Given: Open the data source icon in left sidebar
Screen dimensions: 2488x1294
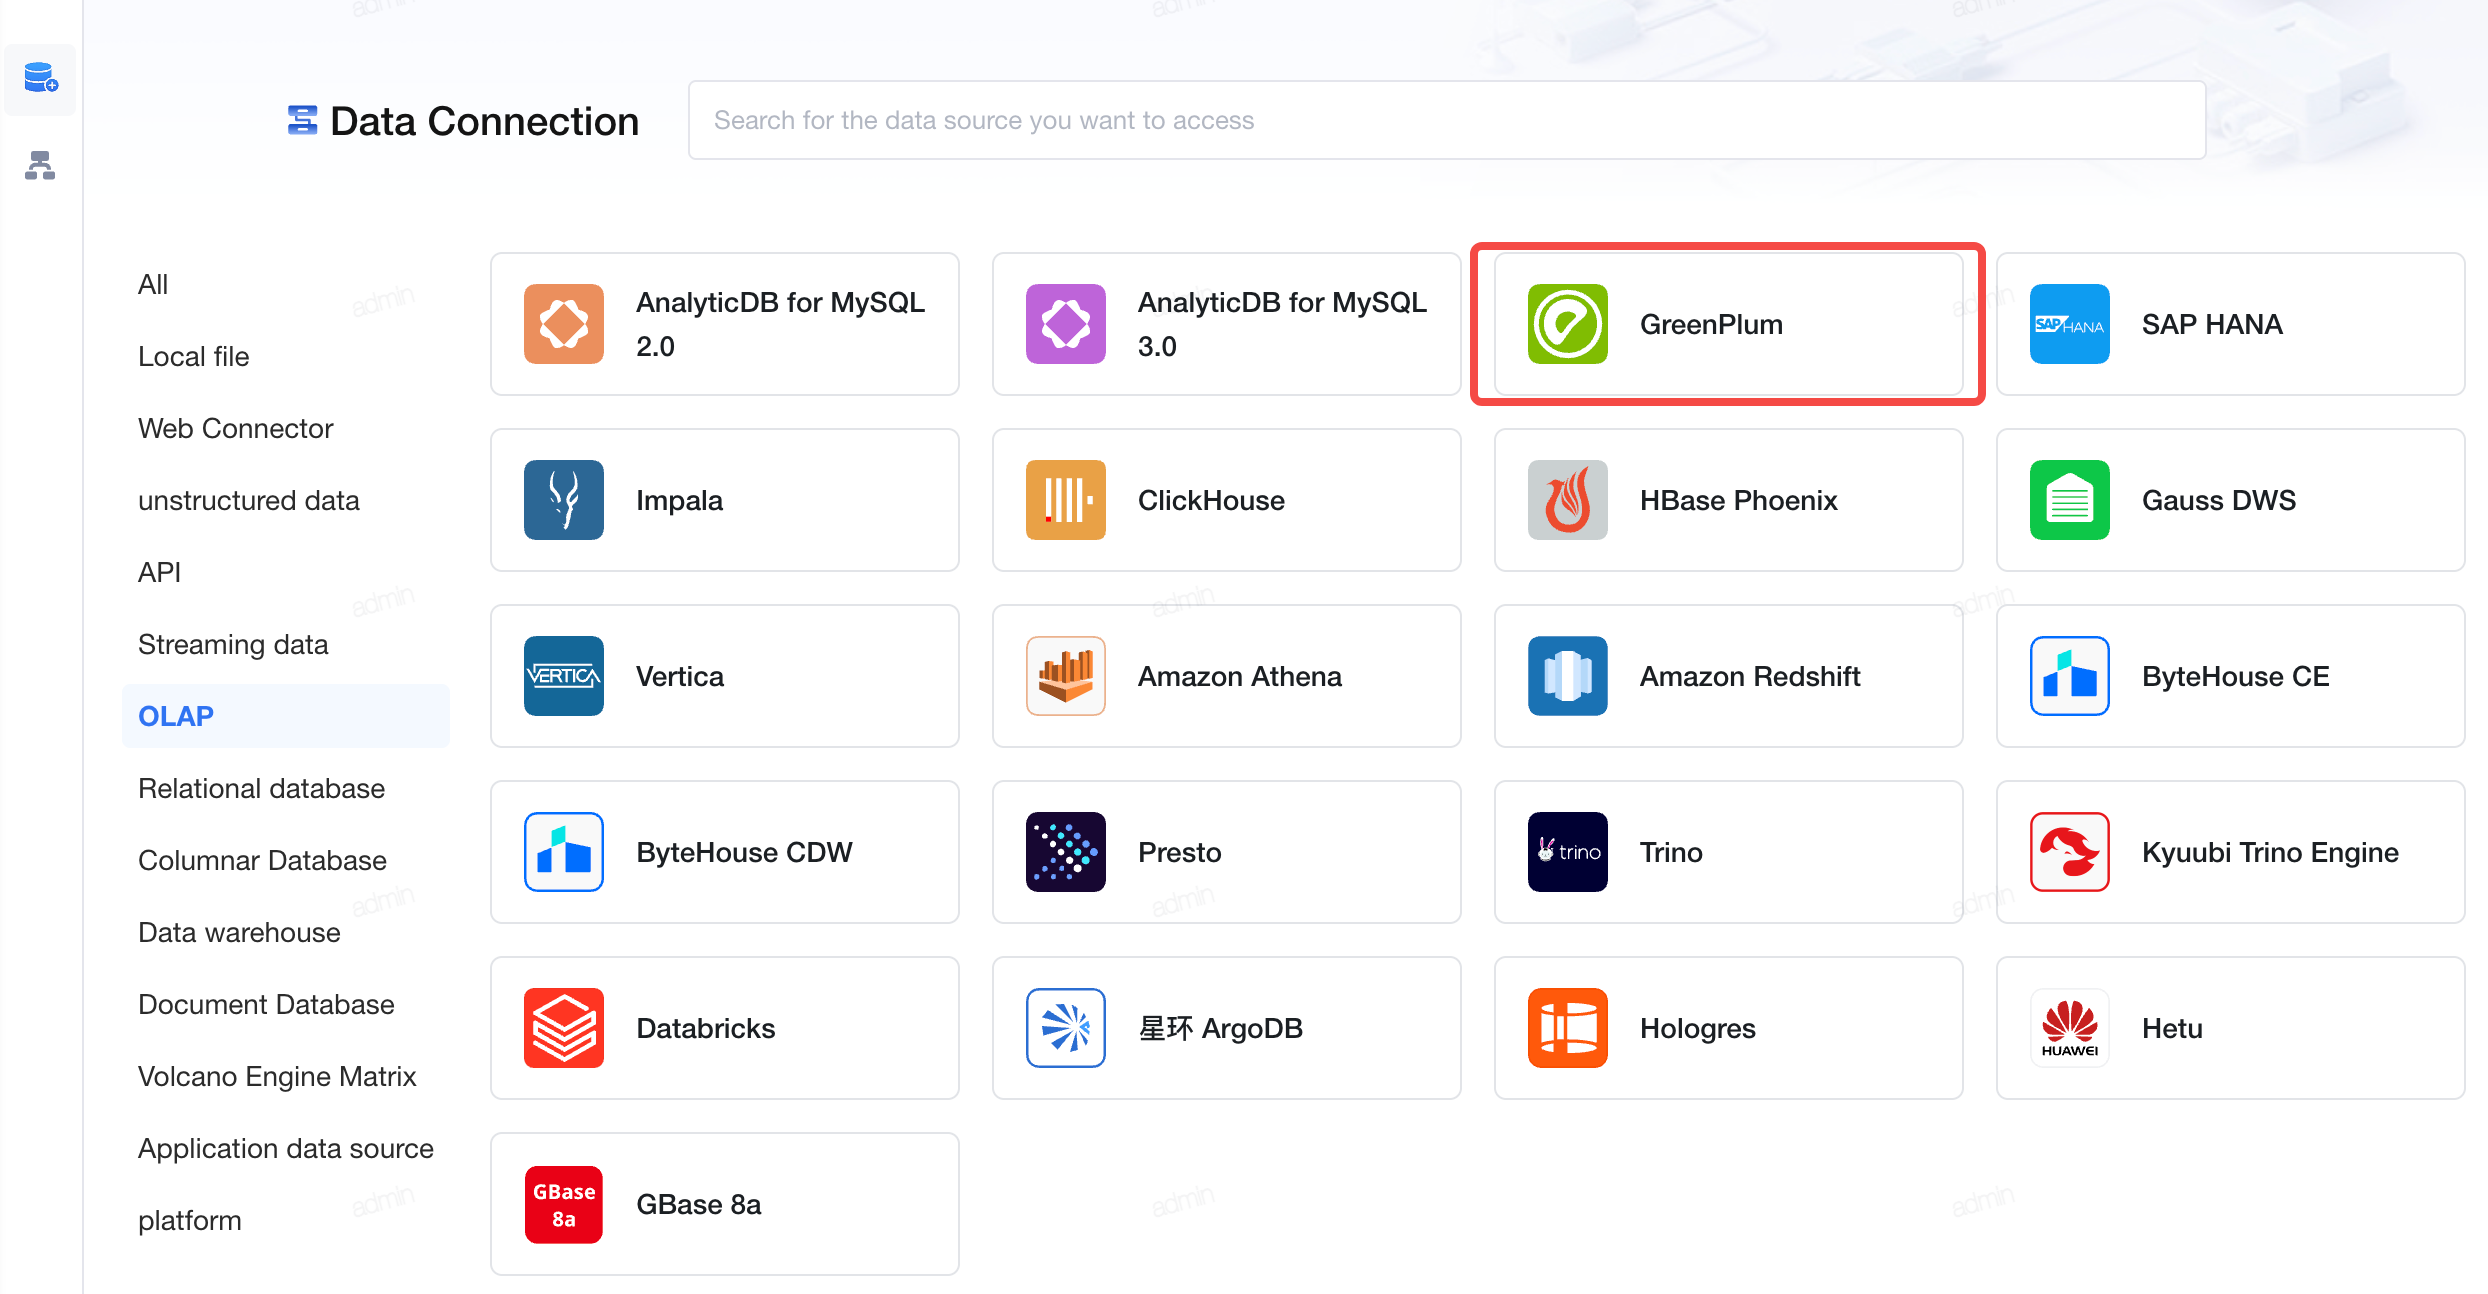Looking at the screenshot, I should (x=41, y=78).
